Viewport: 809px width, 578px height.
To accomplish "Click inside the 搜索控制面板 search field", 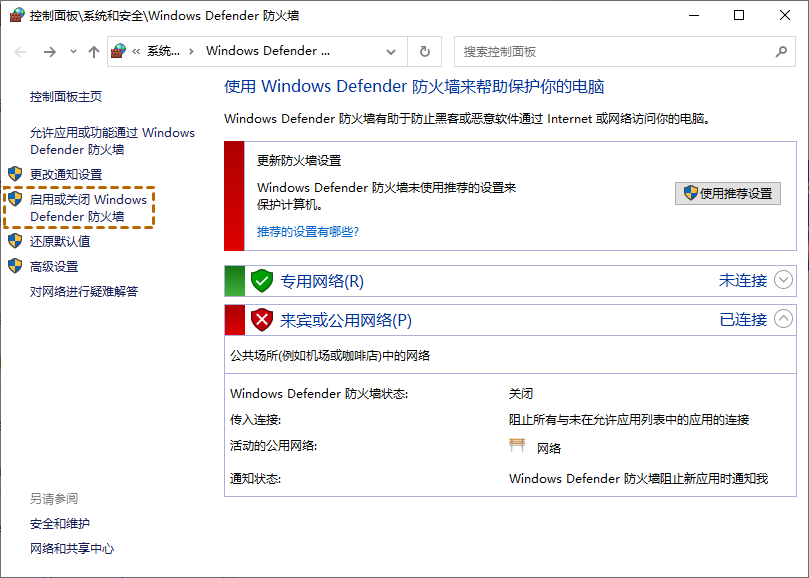I will tap(600, 50).
